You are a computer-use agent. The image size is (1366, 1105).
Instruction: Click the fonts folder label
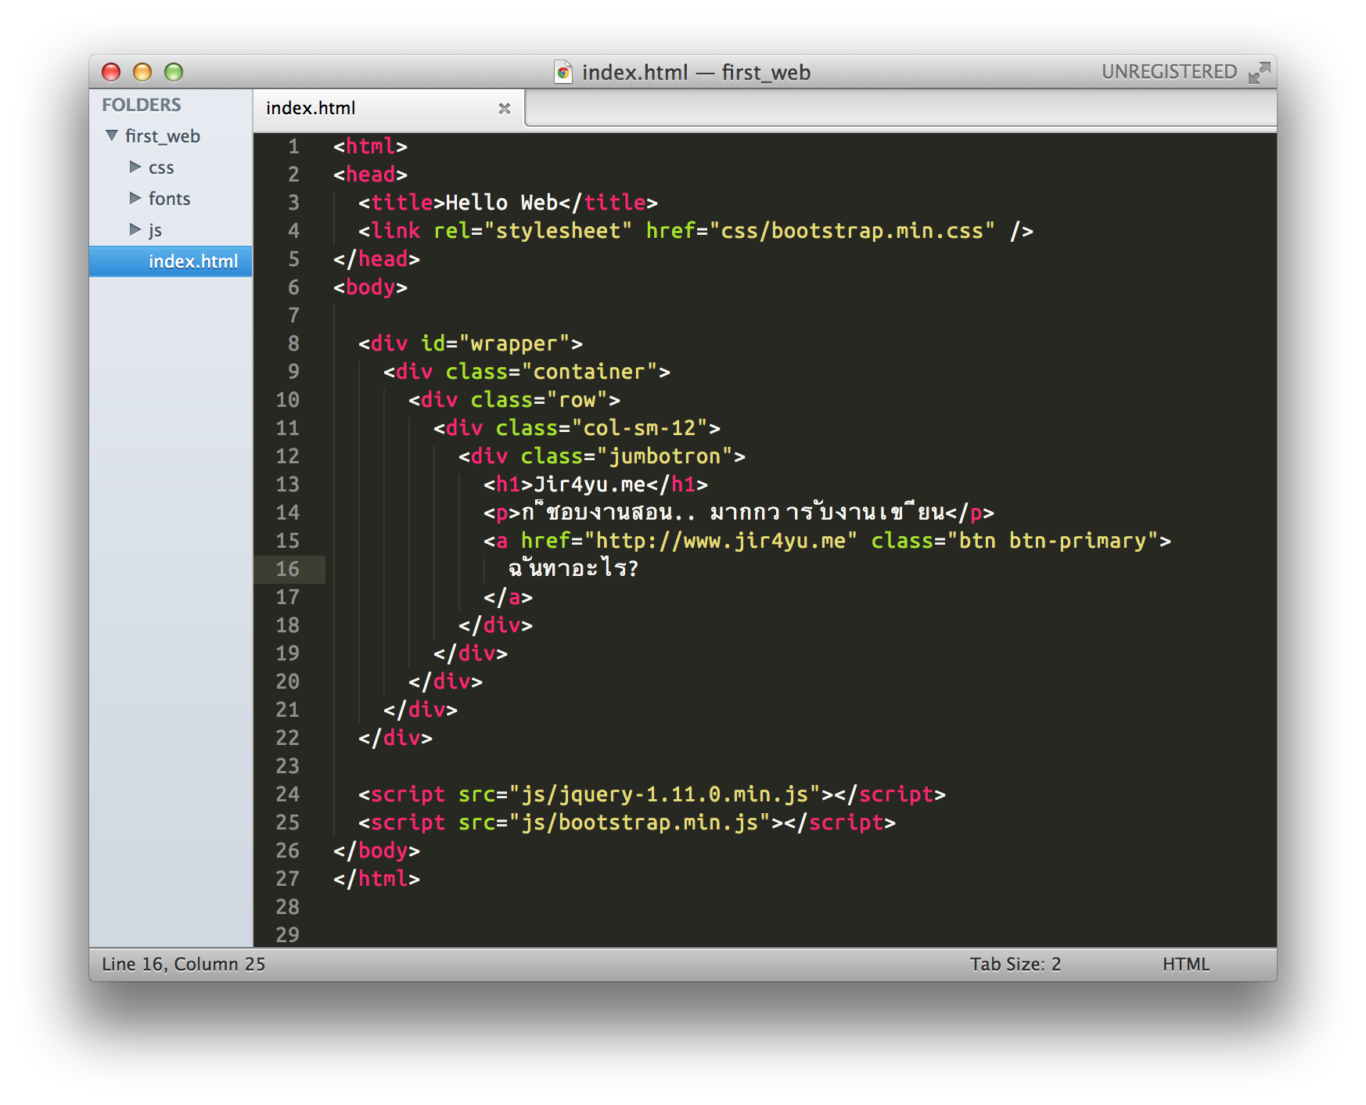(169, 198)
